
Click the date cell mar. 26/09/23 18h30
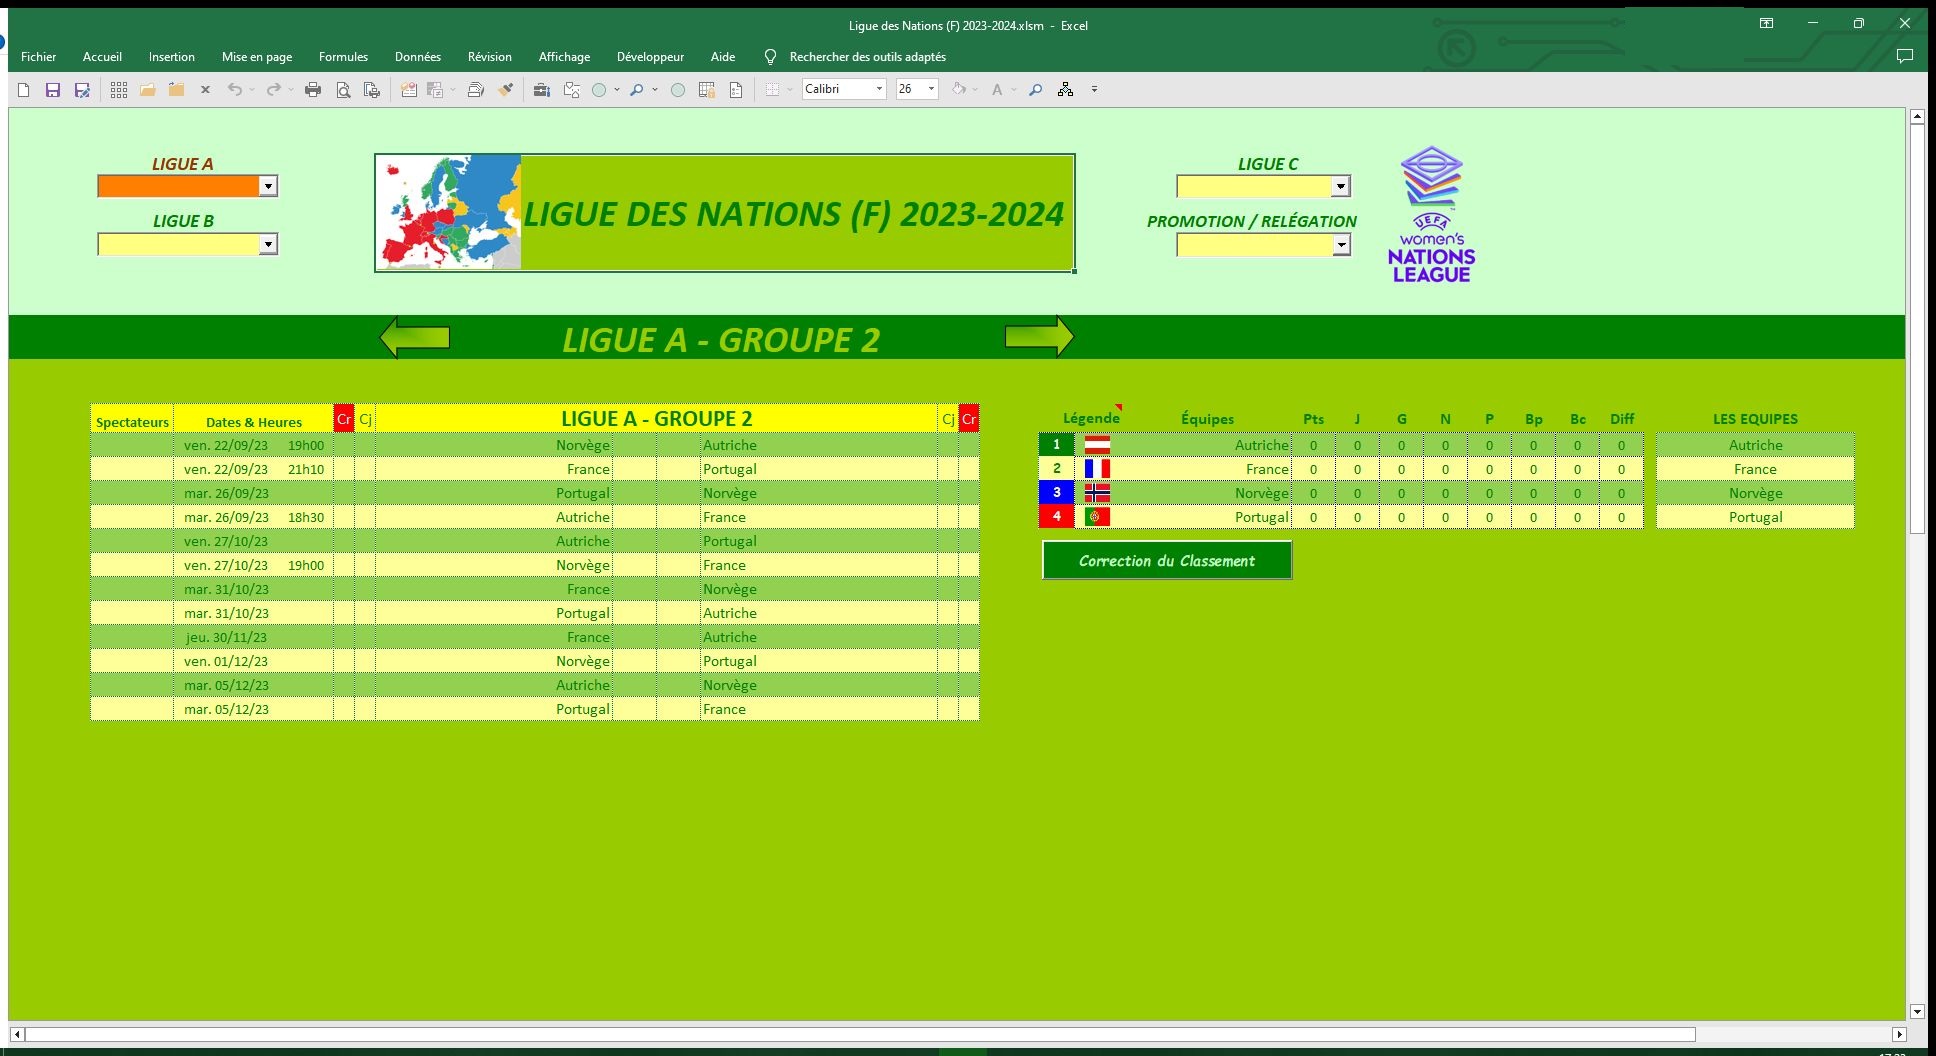253,517
